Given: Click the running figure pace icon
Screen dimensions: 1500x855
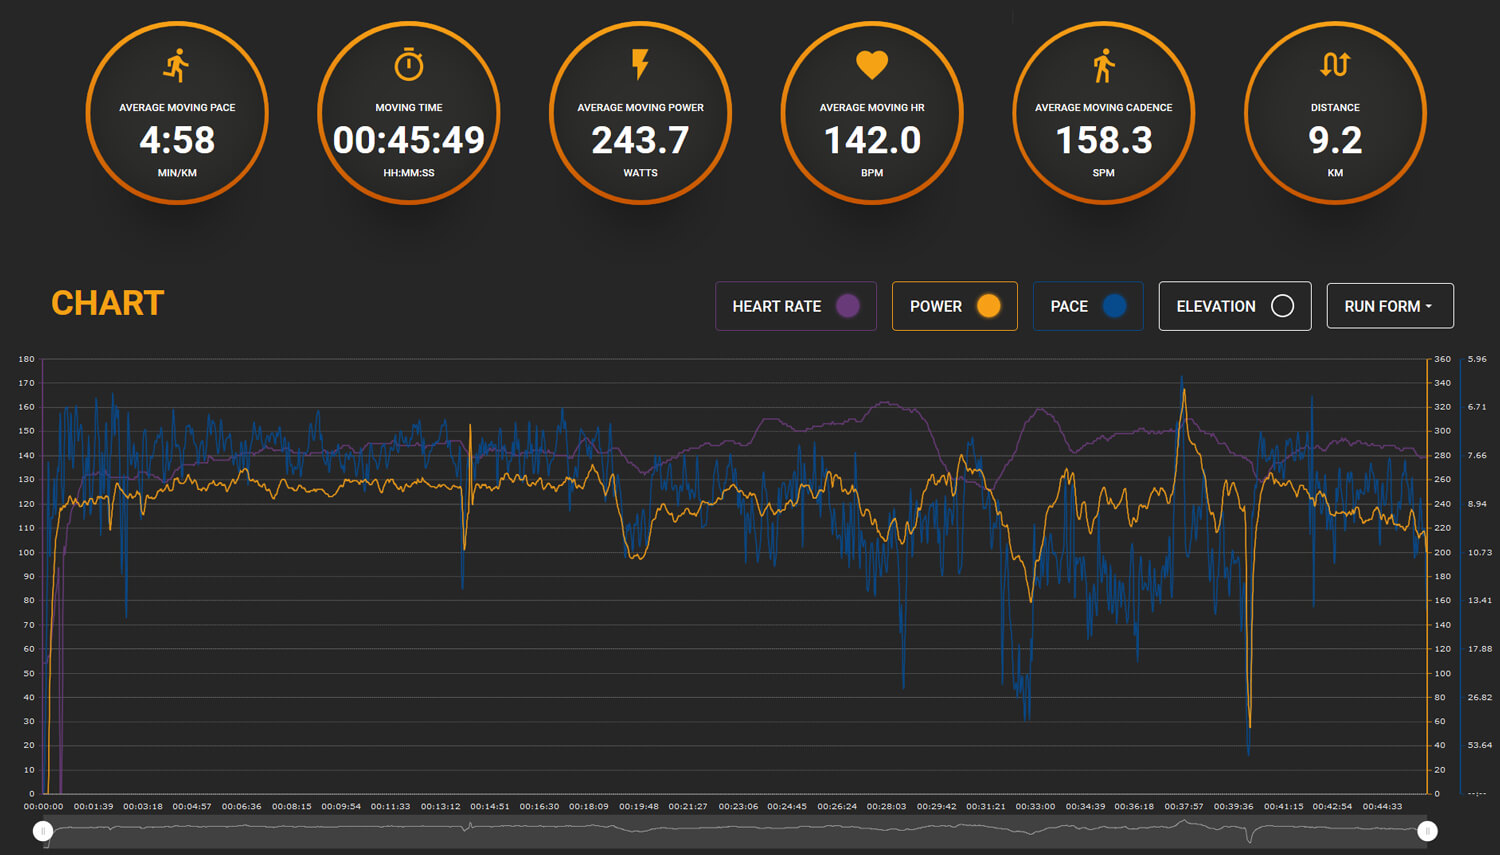Looking at the screenshot, I should 177,66.
